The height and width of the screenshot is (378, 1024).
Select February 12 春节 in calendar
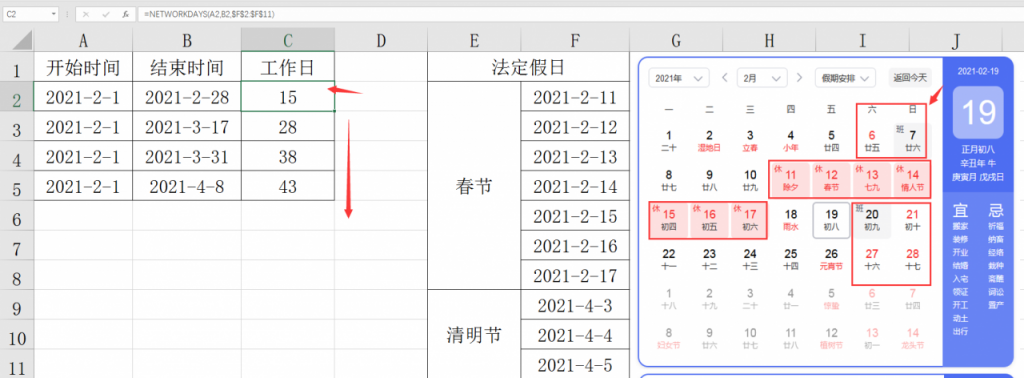pos(831,180)
